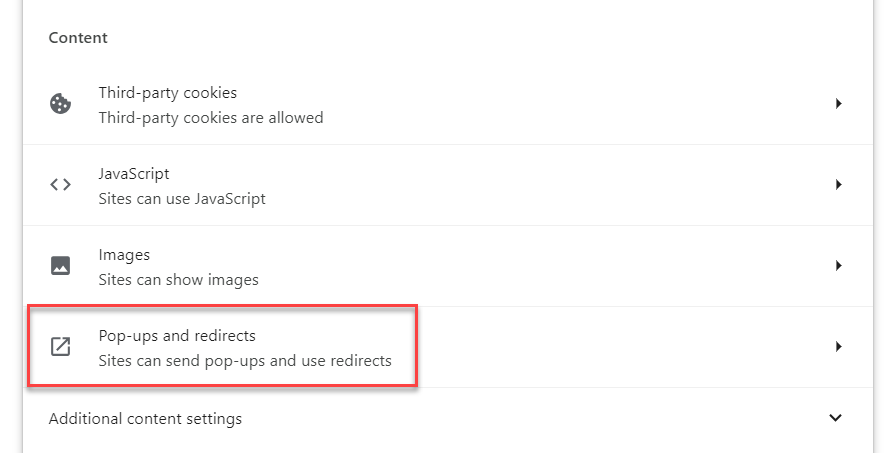This screenshot has height=453, width=888.
Task: Open Pop-ups and redirects via right arrow
Action: pos(838,347)
